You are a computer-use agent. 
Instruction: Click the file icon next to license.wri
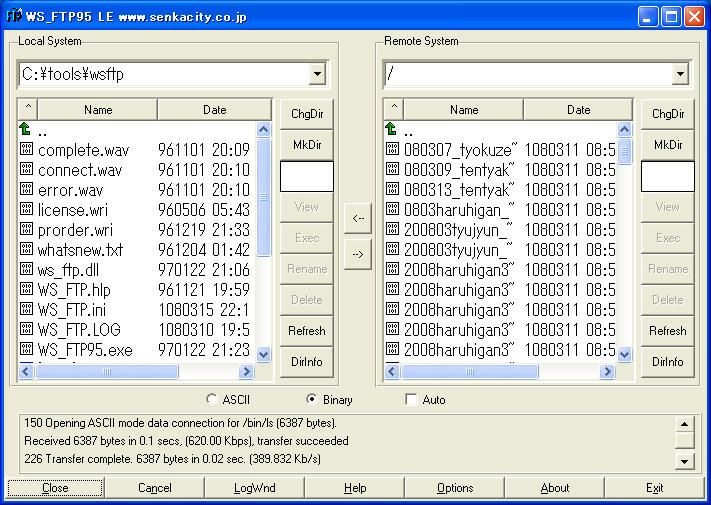(26, 209)
